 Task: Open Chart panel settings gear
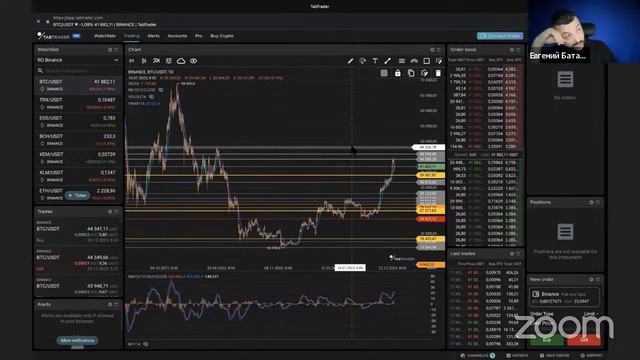[432, 50]
